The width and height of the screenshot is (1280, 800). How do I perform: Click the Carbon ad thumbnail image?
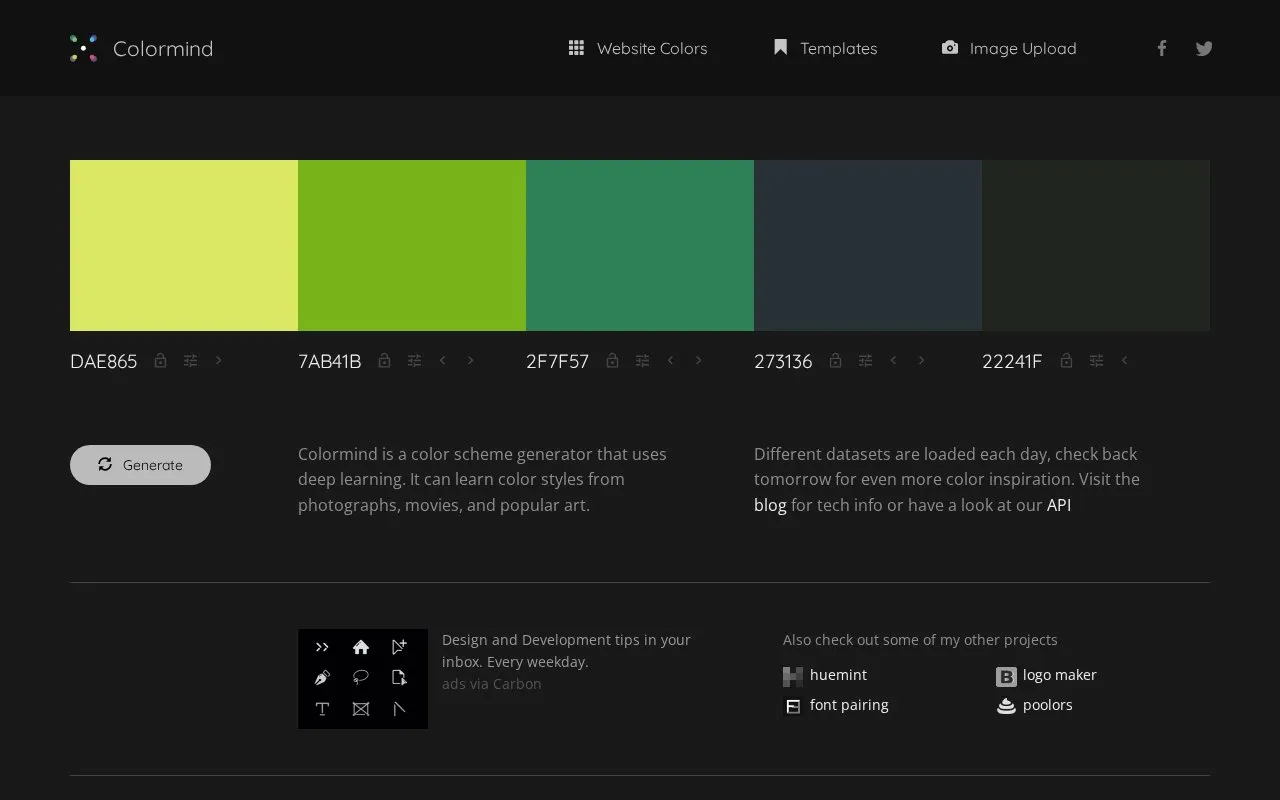click(x=363, y=679)
